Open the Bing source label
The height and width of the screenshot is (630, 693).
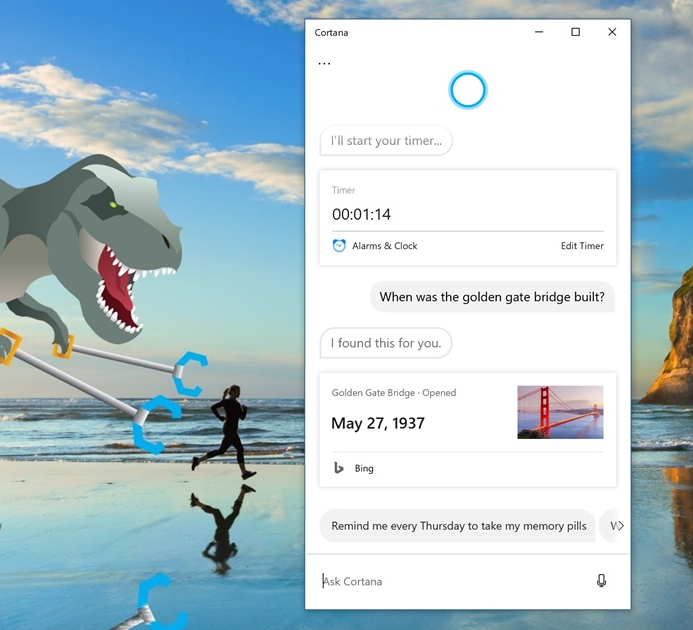(364, 468)
